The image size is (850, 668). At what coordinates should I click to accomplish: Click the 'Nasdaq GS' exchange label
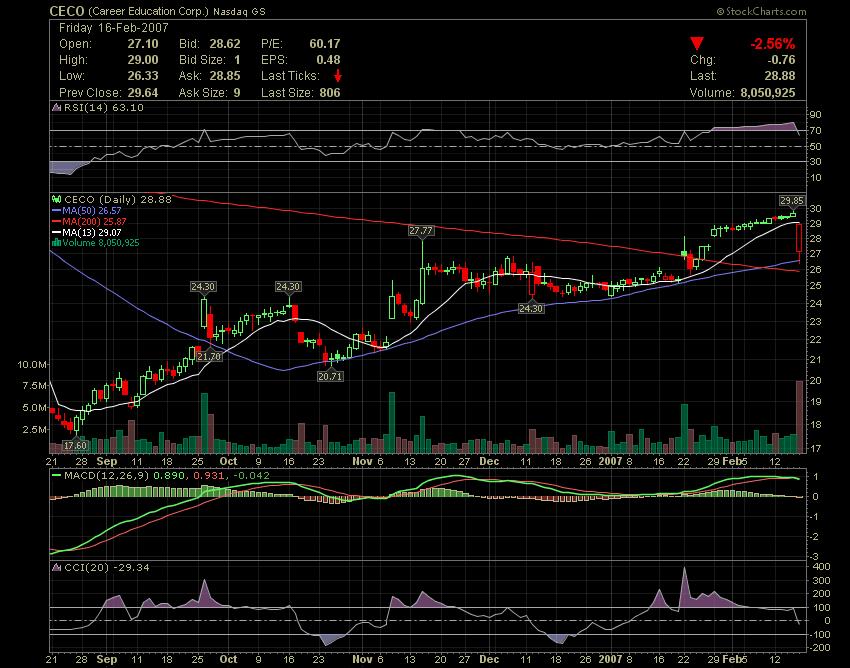pos(239,11)
